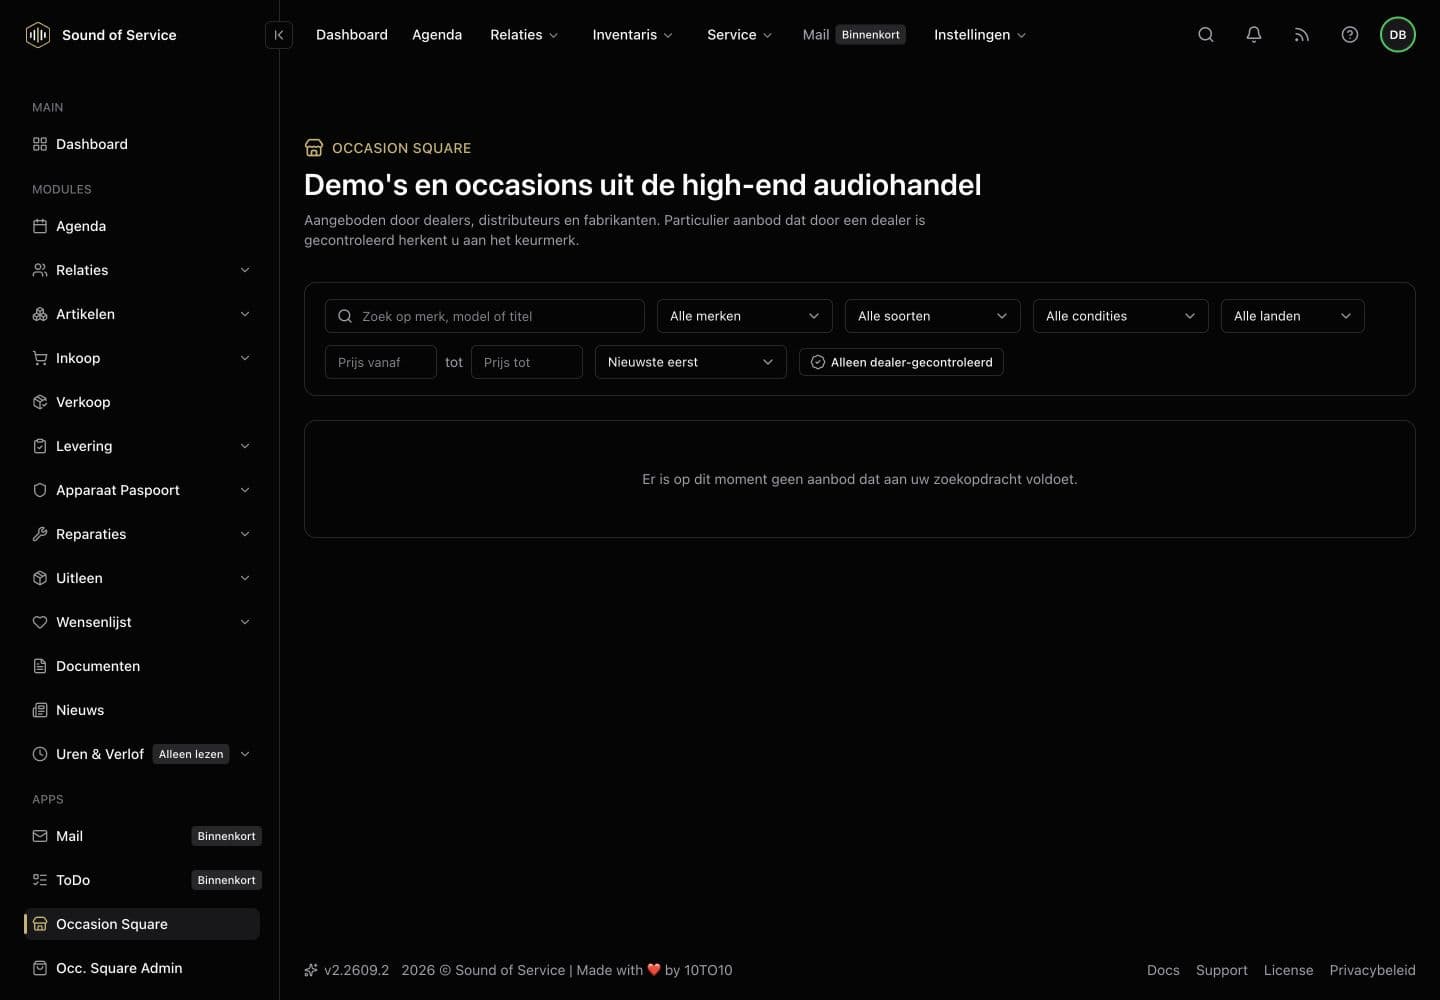Screen dimensions: 1440x1000
Task: Open search via the magnifier icon
Action: pos(1206,35)
